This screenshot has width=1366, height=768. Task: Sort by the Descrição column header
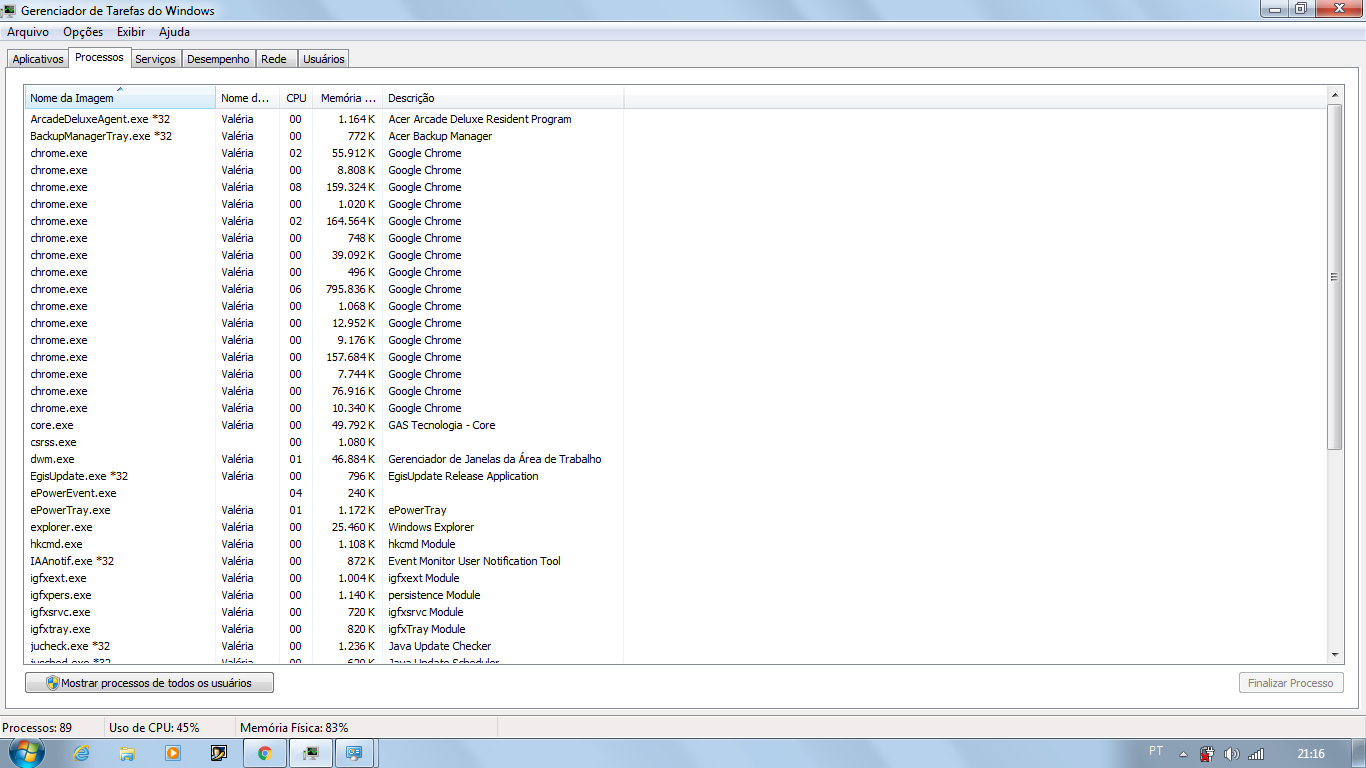tap(503, 98)
